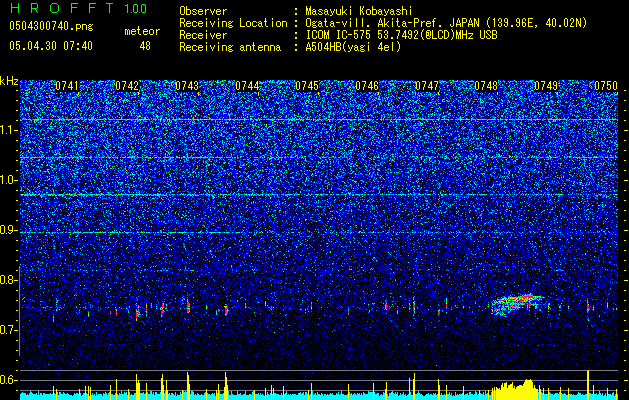
Task: Click the large meteor echo near 0748
Action: tap(517, 305)
